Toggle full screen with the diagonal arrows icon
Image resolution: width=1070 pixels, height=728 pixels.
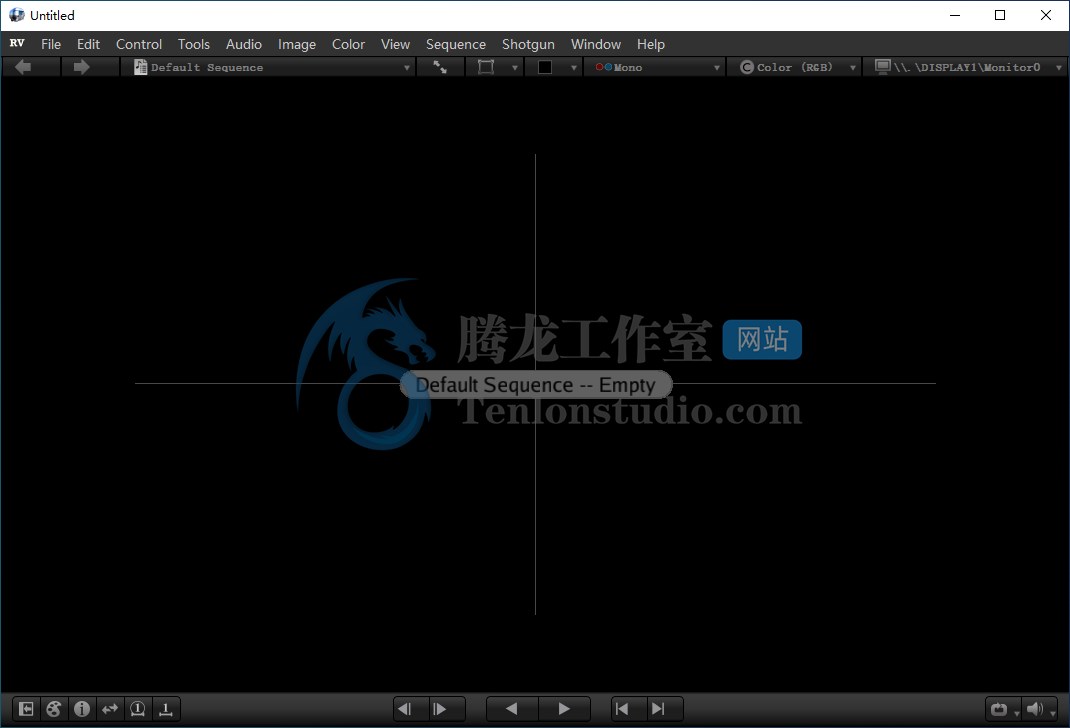click(x=440, y=67)
